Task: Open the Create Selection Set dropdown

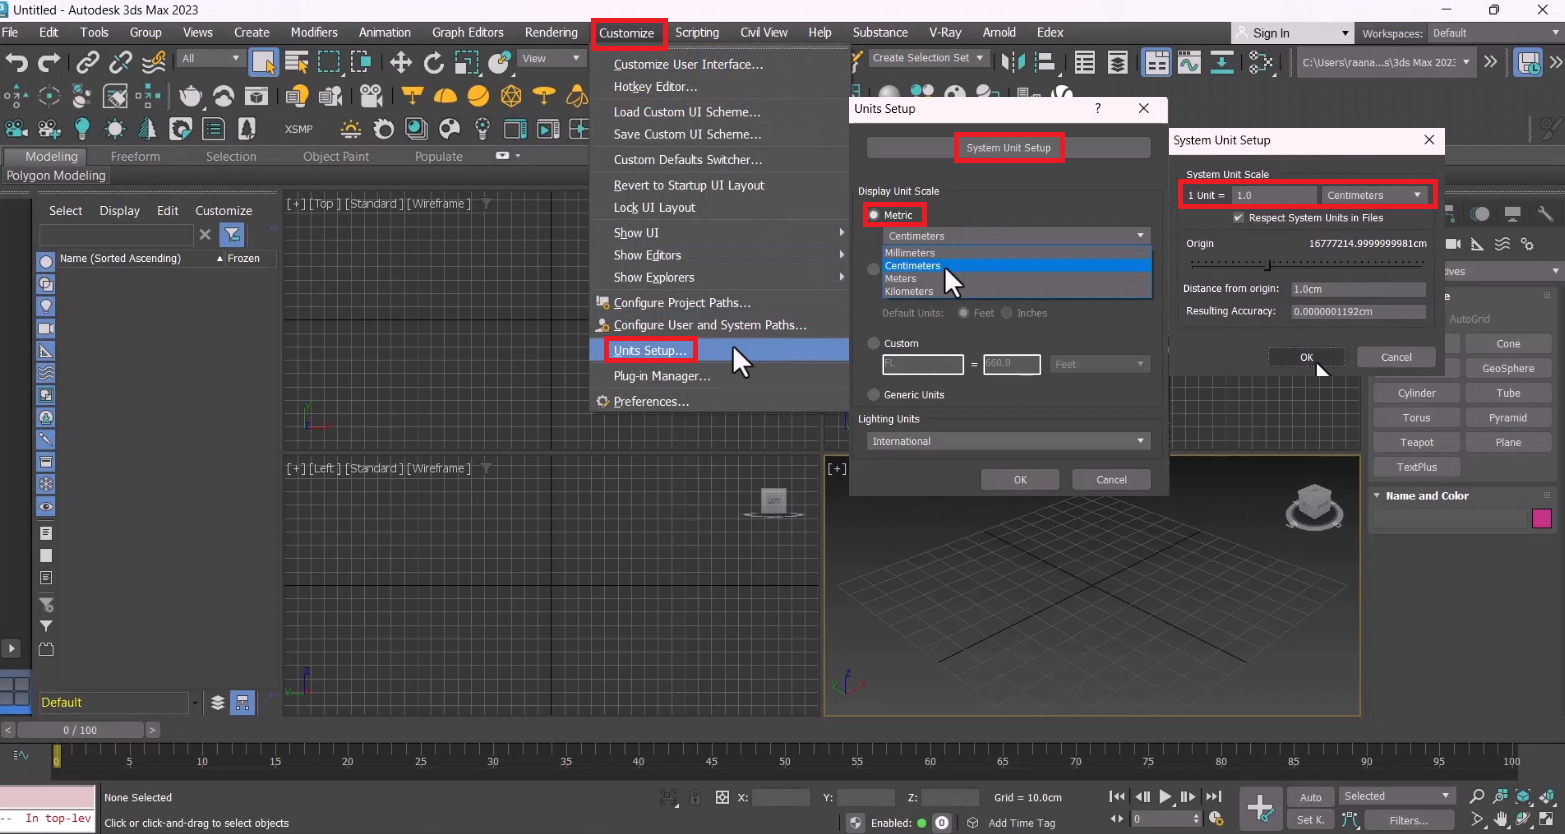Action: (927, 58)
